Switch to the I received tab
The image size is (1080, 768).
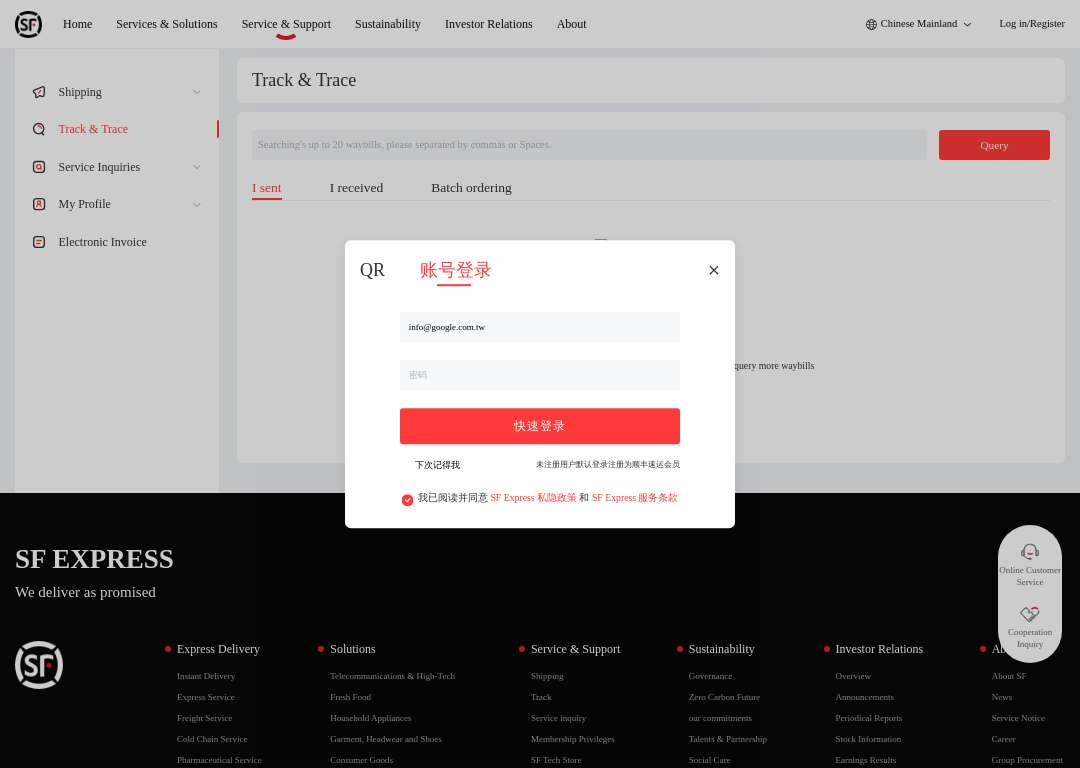pyautogui.click(x=356, y=188)
